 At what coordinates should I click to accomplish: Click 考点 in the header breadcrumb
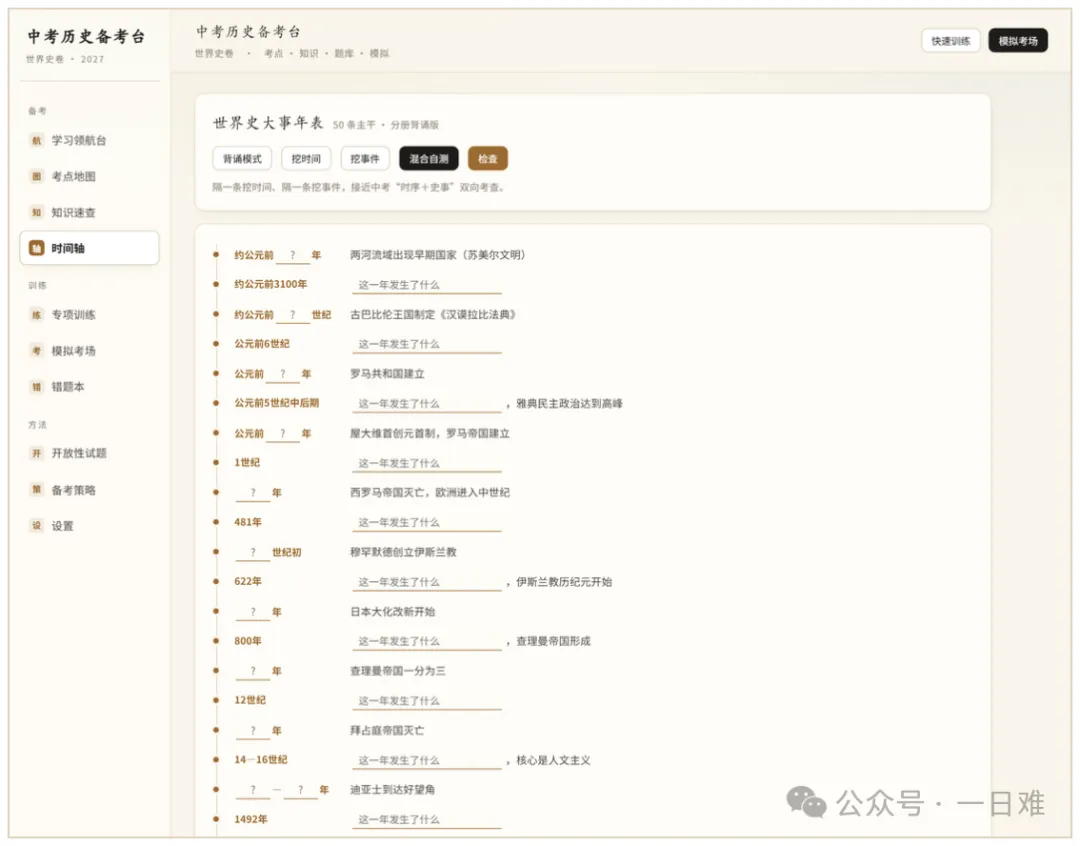(273, 53)
